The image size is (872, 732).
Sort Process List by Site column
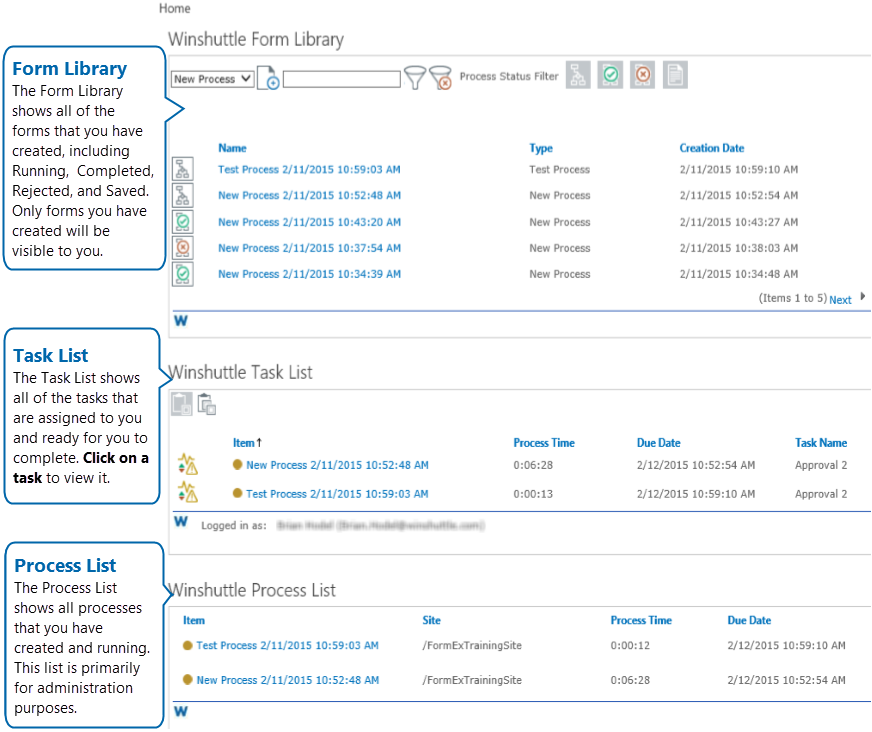(x=431, y=620)
